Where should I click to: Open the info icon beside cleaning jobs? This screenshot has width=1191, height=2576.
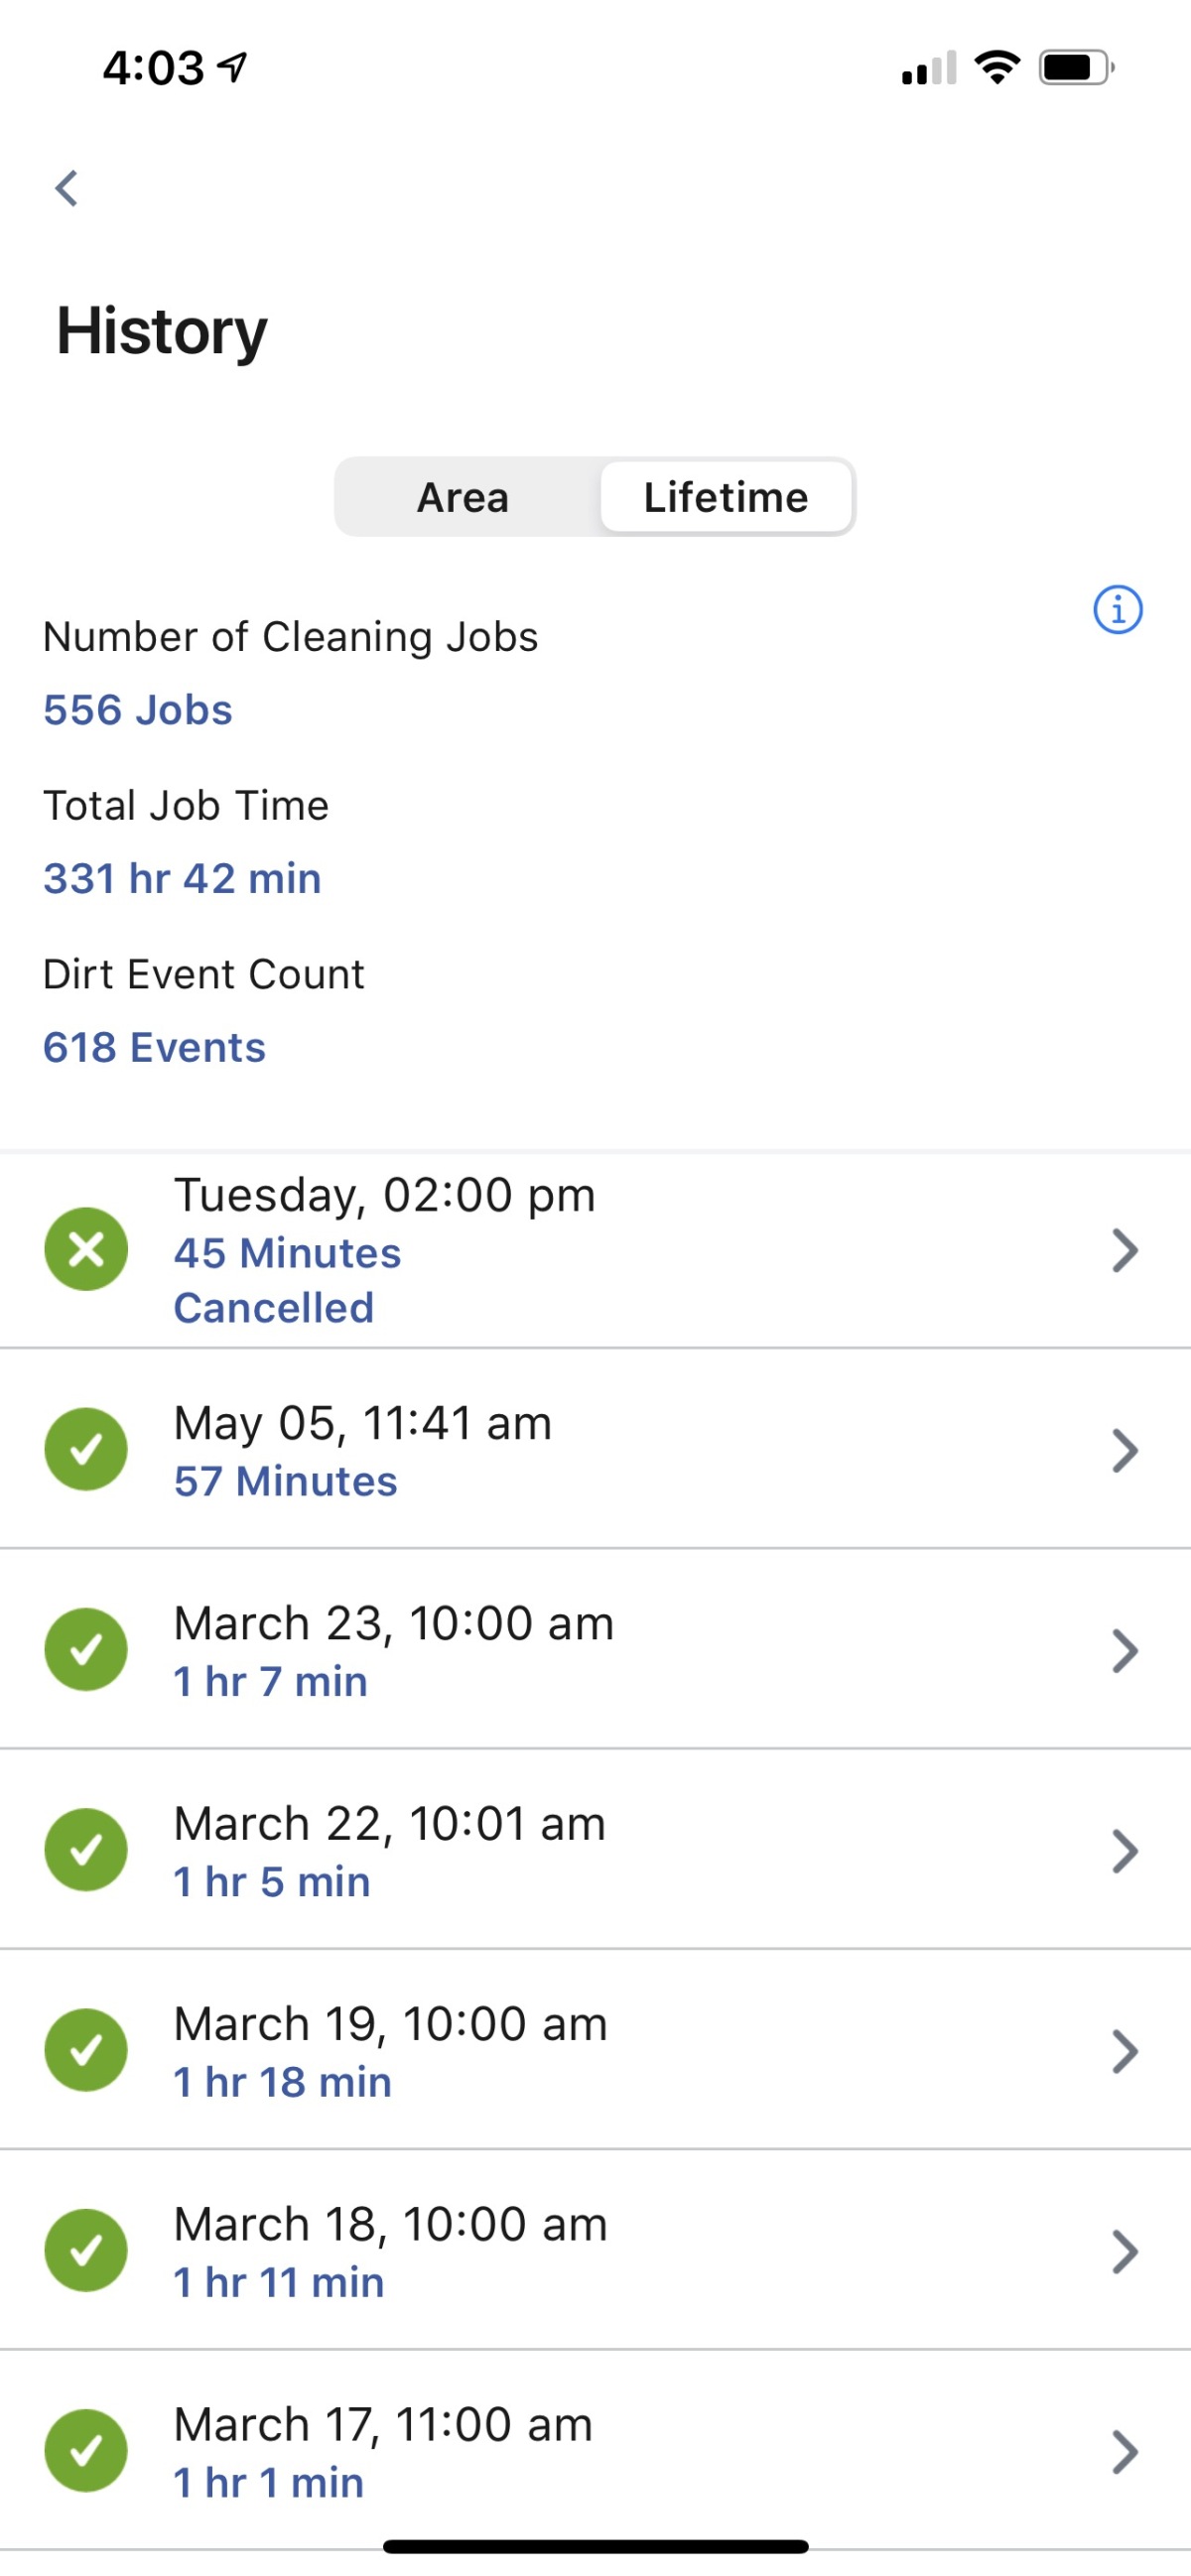(x=1117, y=609)
